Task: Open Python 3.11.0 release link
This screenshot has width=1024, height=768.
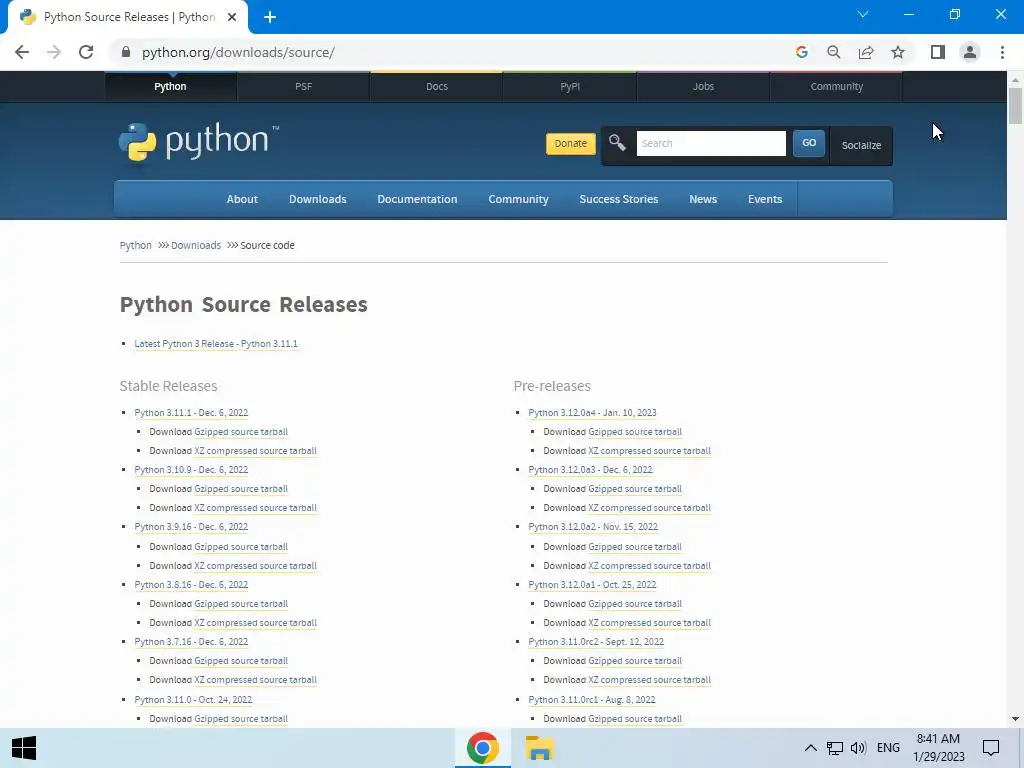Action: pyautogui.click(x=193, y=699)
